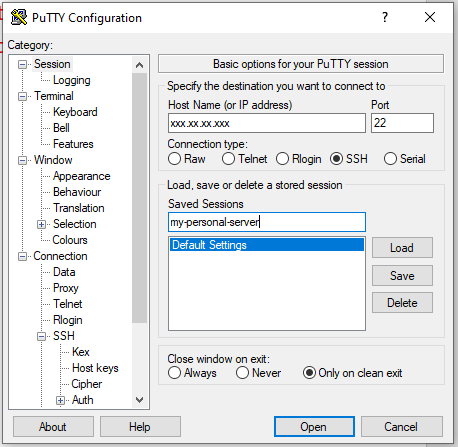
Task: Click the PuTTY icon in title bar
Action: click(x=19, y=17)
